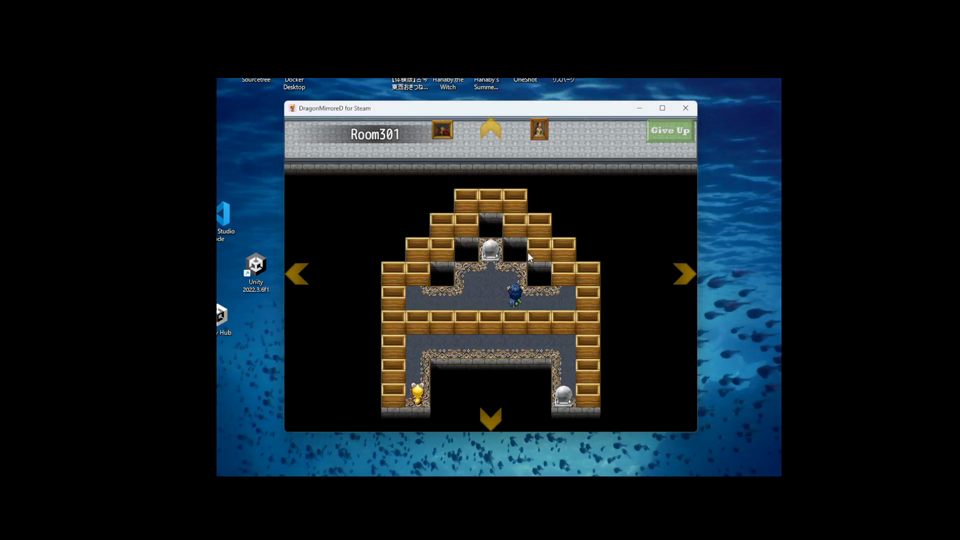
Task: Minimize the DragonMirroreD game window
Action: (639, 108)
